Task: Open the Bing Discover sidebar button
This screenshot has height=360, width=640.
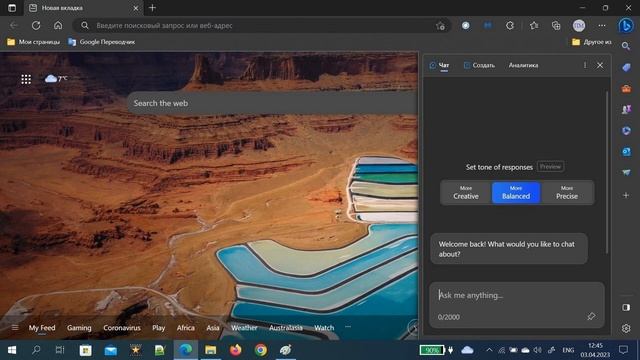Action: [x=626, y=25]
